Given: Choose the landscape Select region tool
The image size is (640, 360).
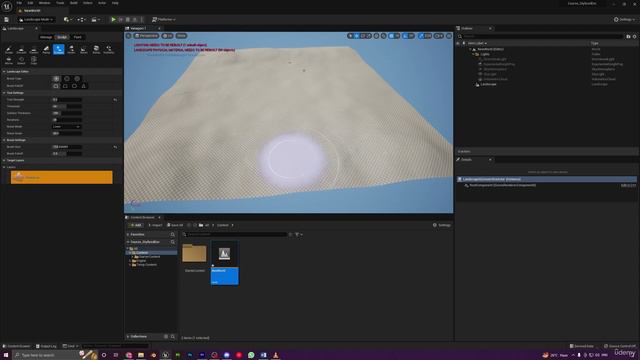Looking at the screenshot, I should [21, 61].
